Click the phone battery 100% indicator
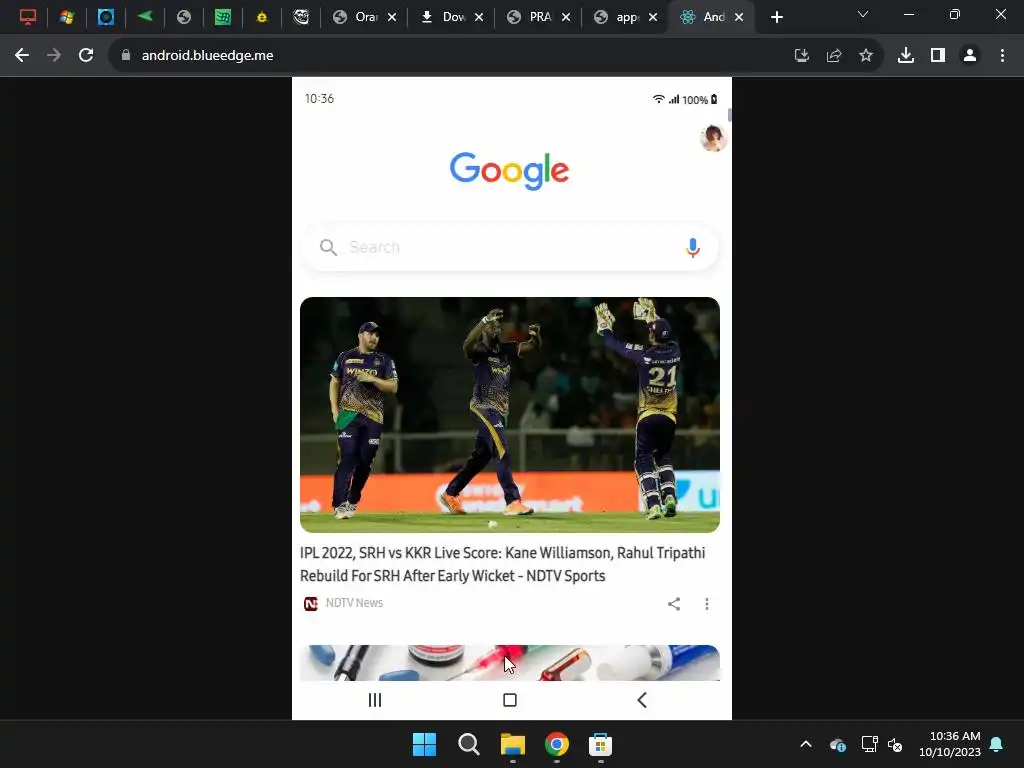The image size is (1024, 768). pyautogui.click(x=699, y=99)
